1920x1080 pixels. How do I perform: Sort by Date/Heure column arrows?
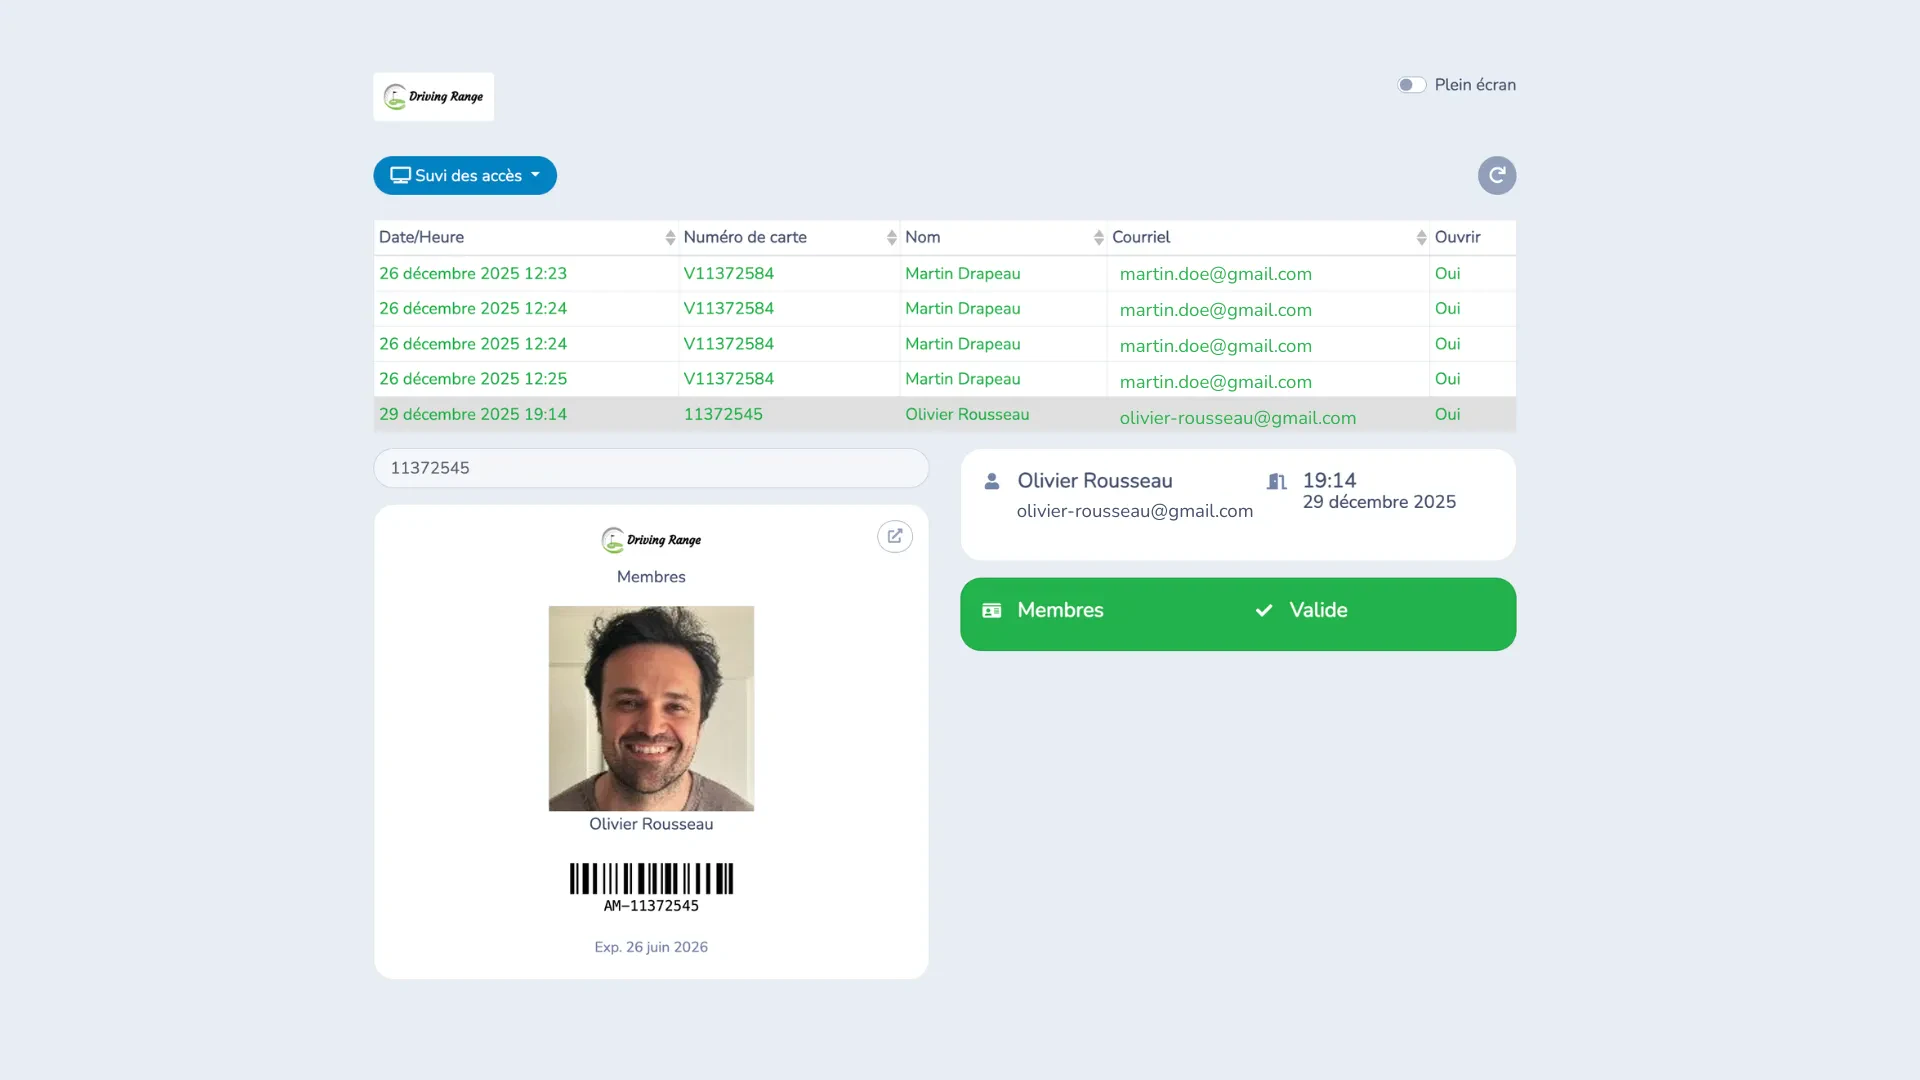(x=670, y=237)
